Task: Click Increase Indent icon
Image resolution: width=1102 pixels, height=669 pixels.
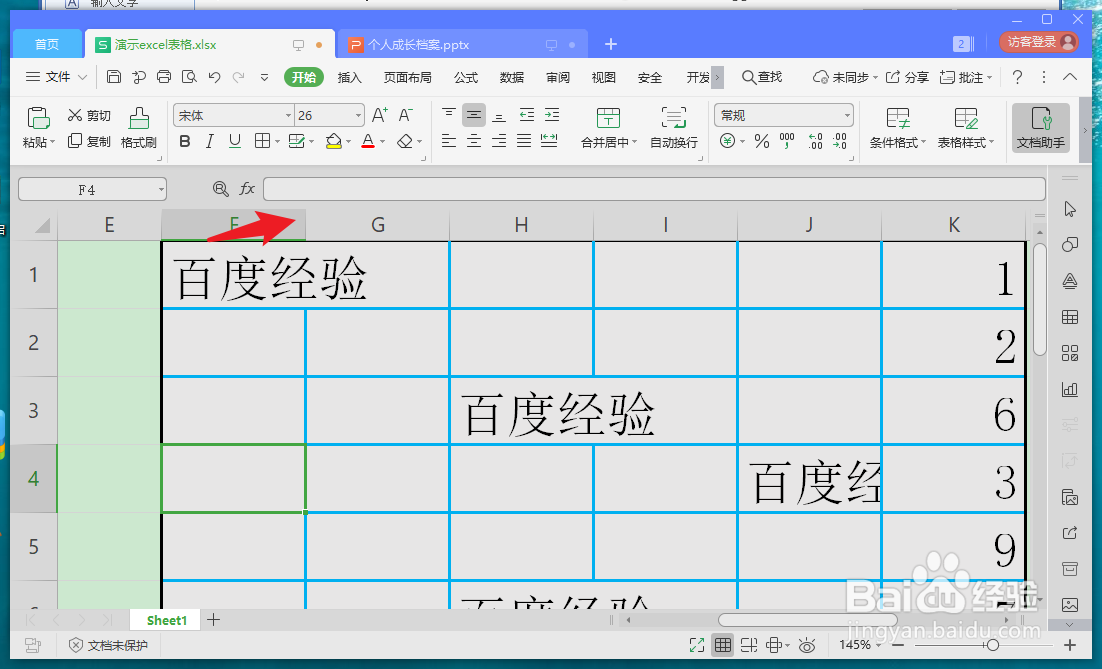Action: click(x=552, y=115)
